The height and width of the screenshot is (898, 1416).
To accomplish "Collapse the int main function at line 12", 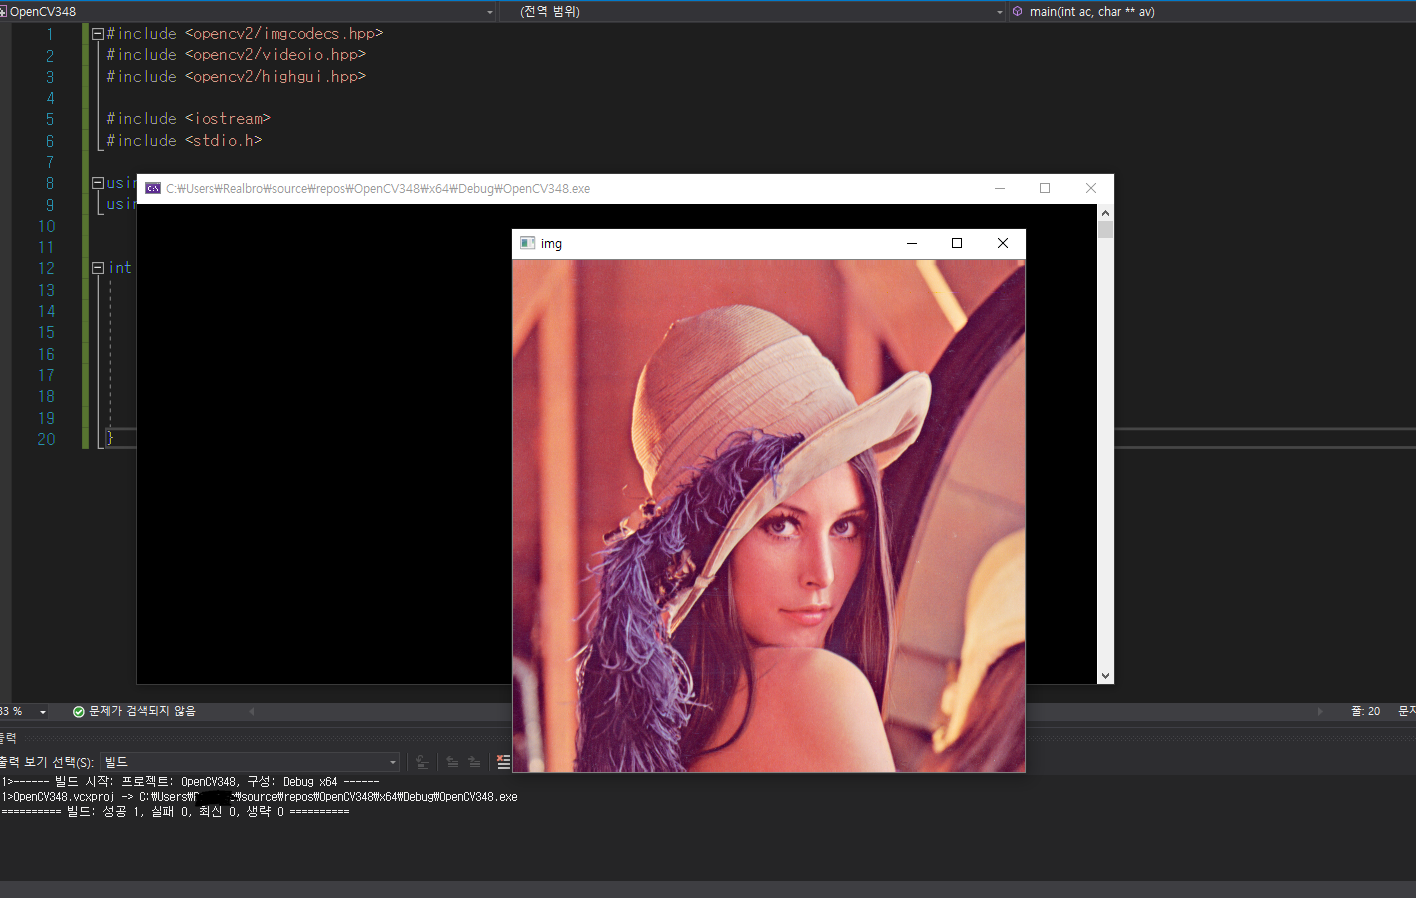I will click(x=98, y=268).
